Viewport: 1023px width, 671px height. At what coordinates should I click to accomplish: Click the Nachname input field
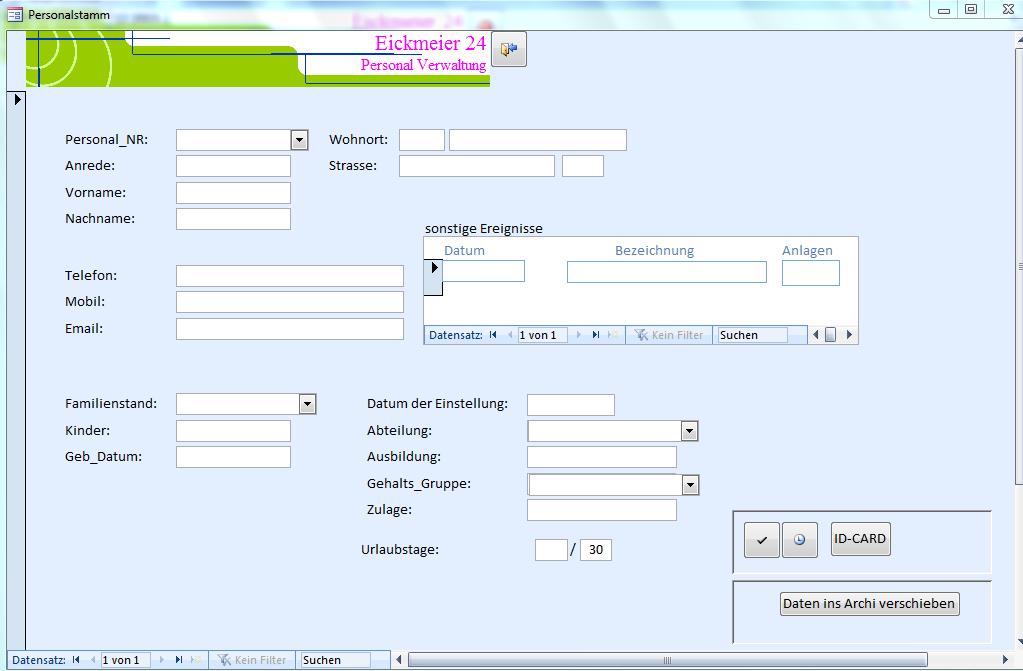pos(234,219)
